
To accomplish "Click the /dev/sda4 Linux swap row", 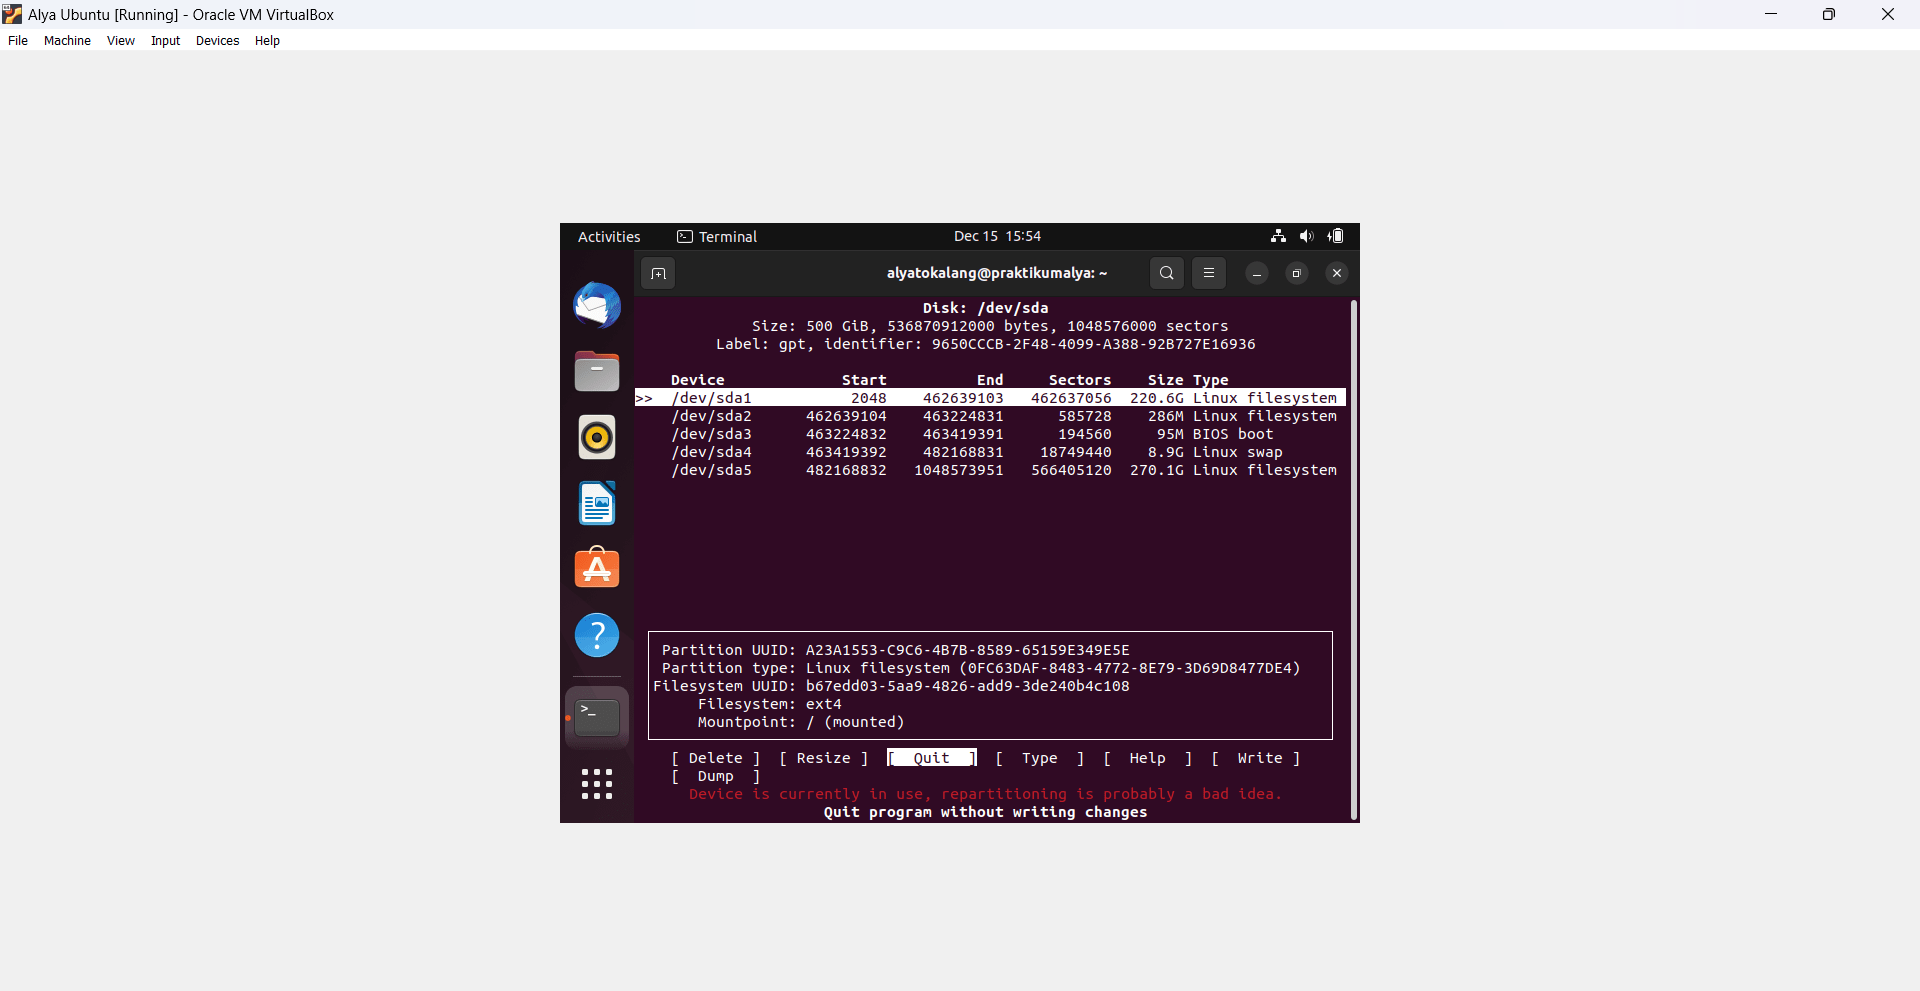I will [x=990, y=452].
